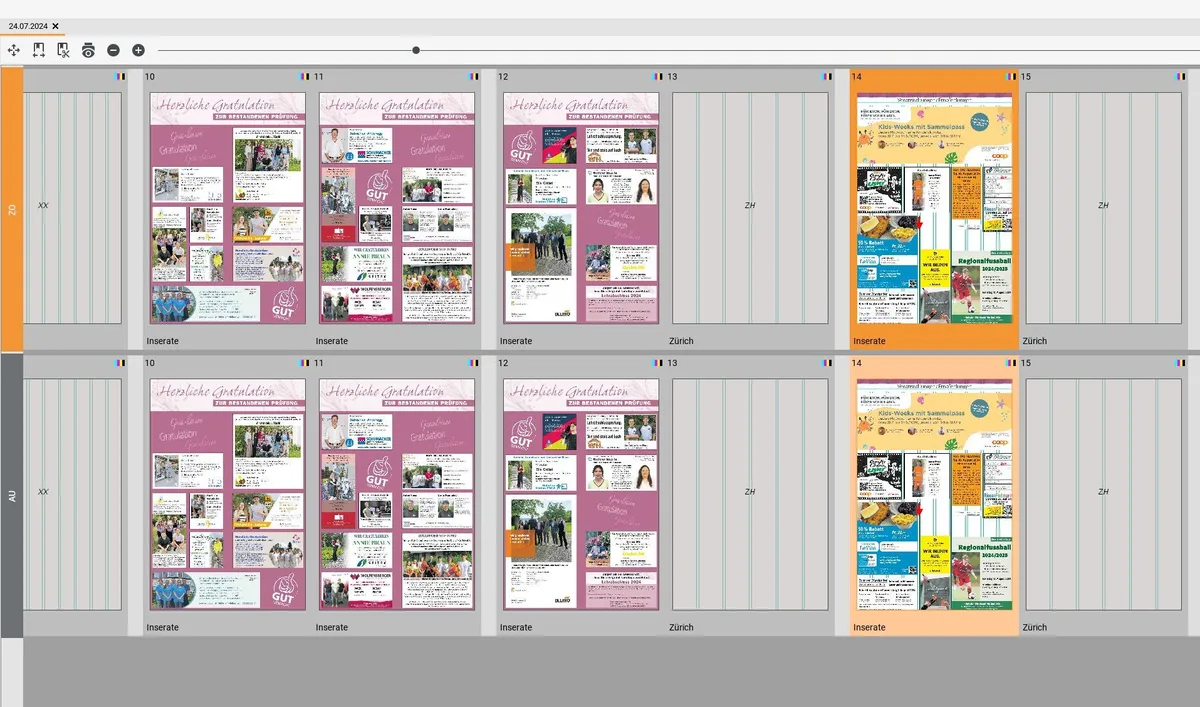Adjust the zoom slider handle

(x=415, y=48)
